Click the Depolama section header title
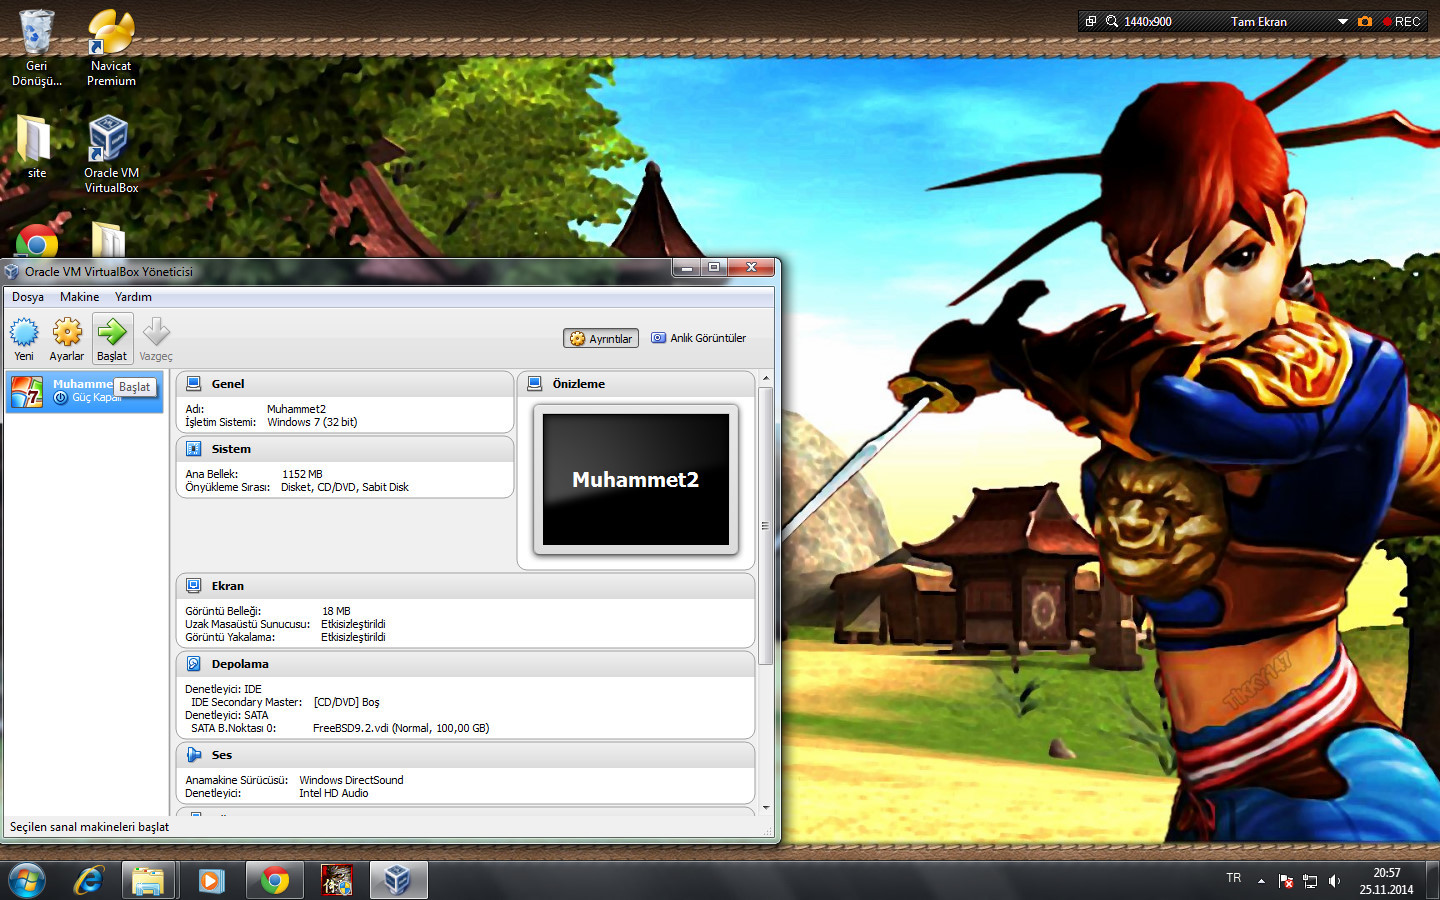The height and width of the screenshot is (900, 1440). [240, 664]
